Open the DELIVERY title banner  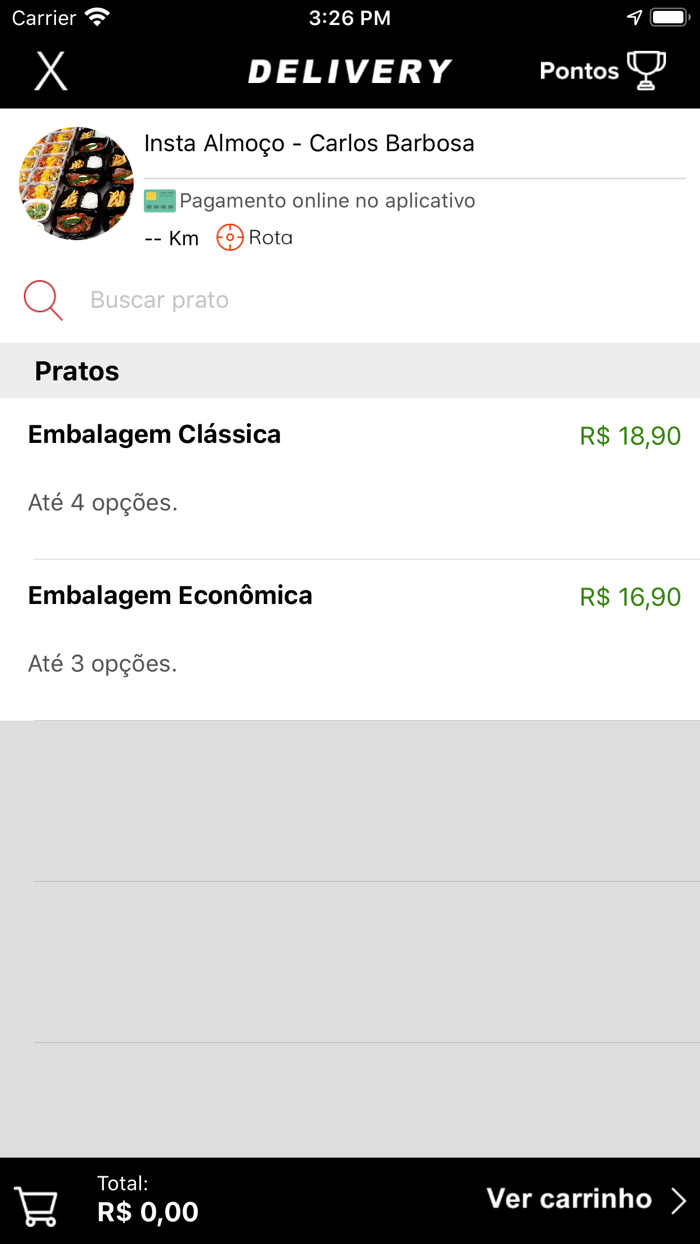pos(350,70)
